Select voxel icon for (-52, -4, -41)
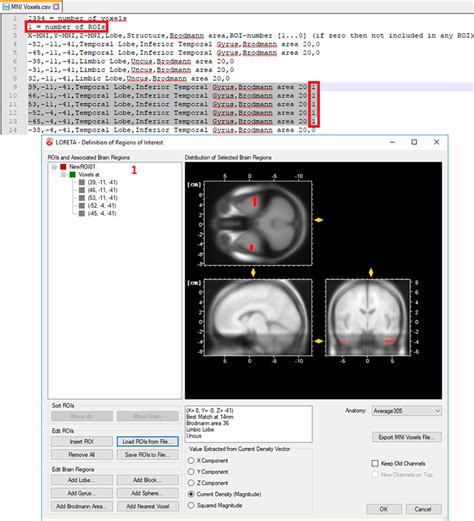The width and height of the screenshot is (474, 521). [x=82, y=206]
